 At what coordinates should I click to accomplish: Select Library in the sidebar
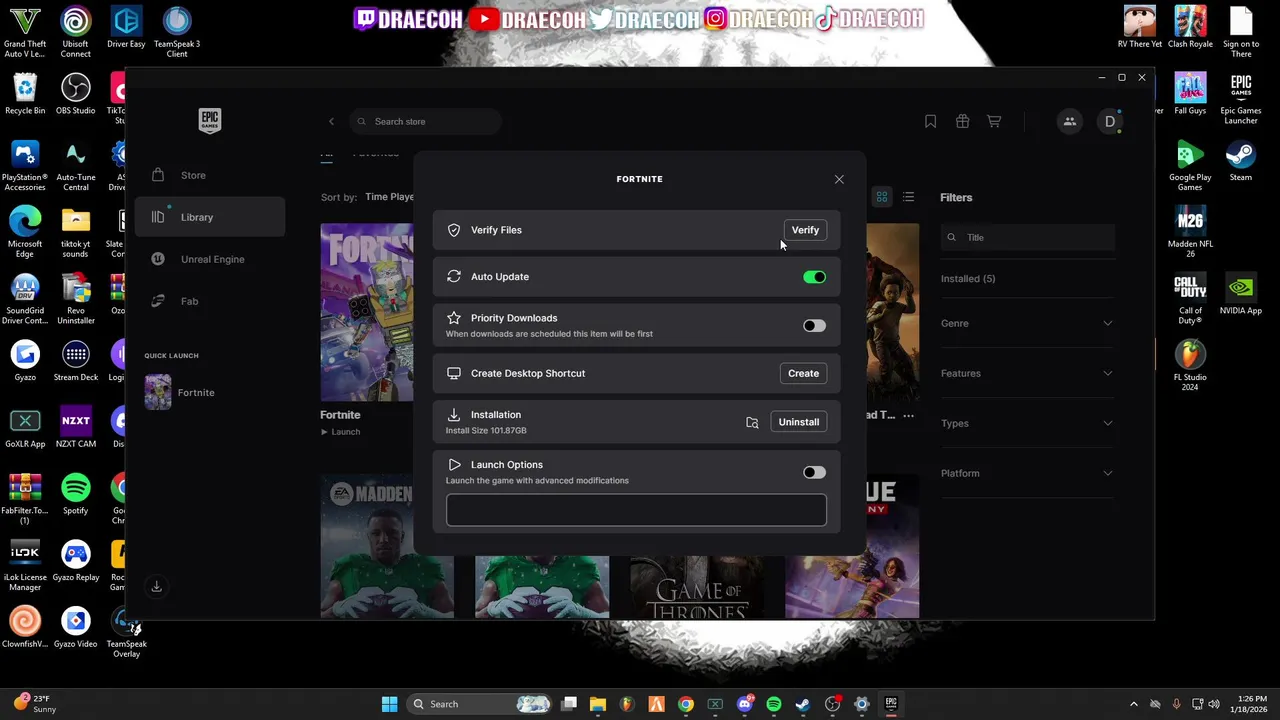(x=210, y=217)
